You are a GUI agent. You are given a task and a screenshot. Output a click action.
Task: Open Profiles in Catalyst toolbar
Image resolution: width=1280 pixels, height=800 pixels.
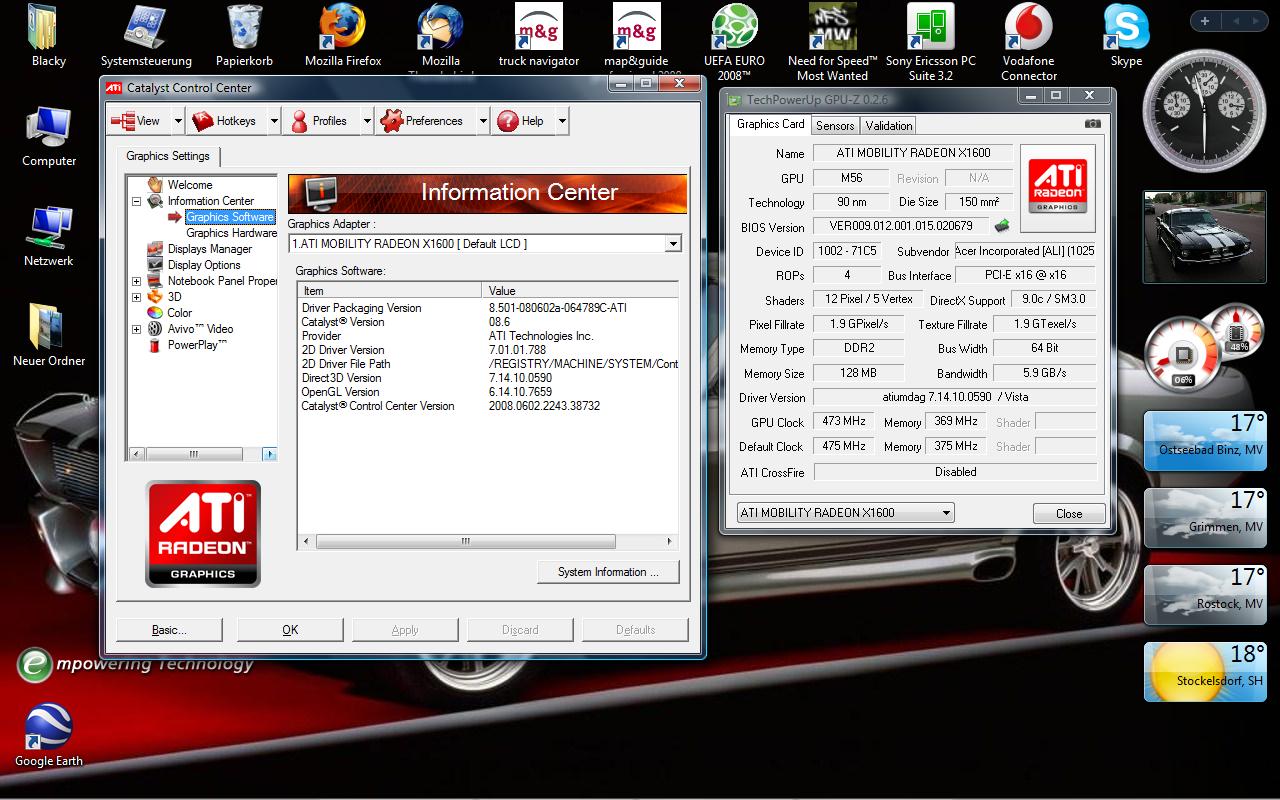[320, 121]
